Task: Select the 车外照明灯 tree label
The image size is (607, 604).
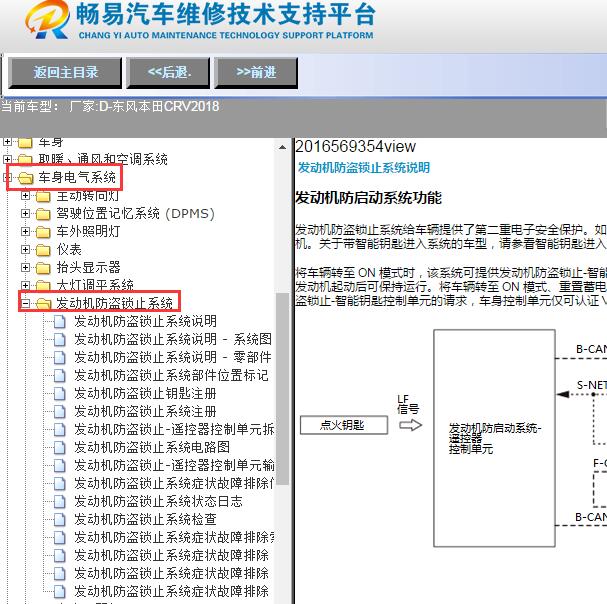Action: [88, 232]
